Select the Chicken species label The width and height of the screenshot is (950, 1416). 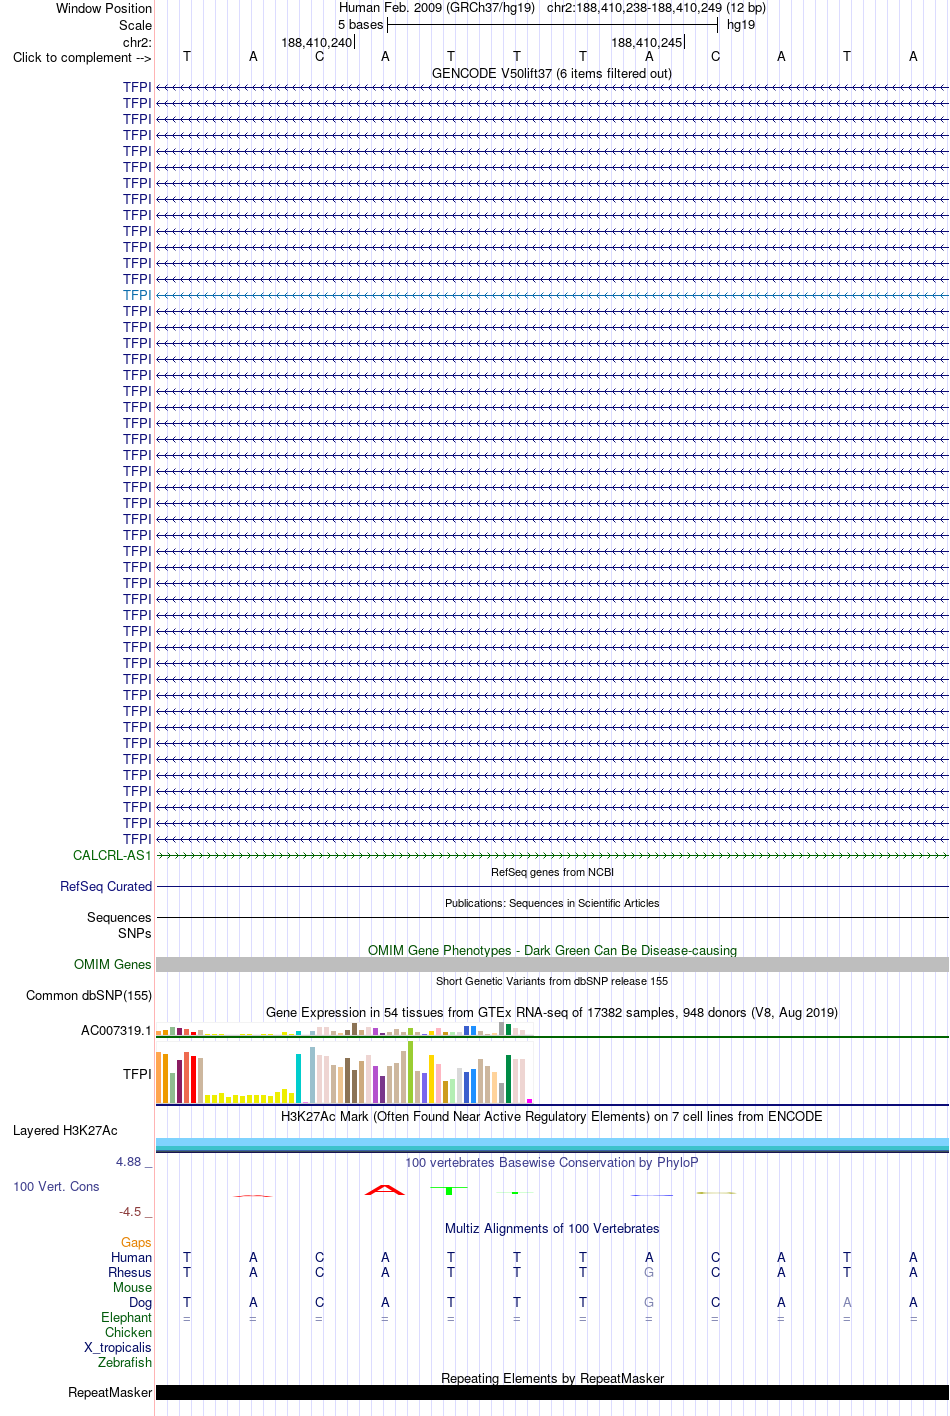[x=128, y=1332]
